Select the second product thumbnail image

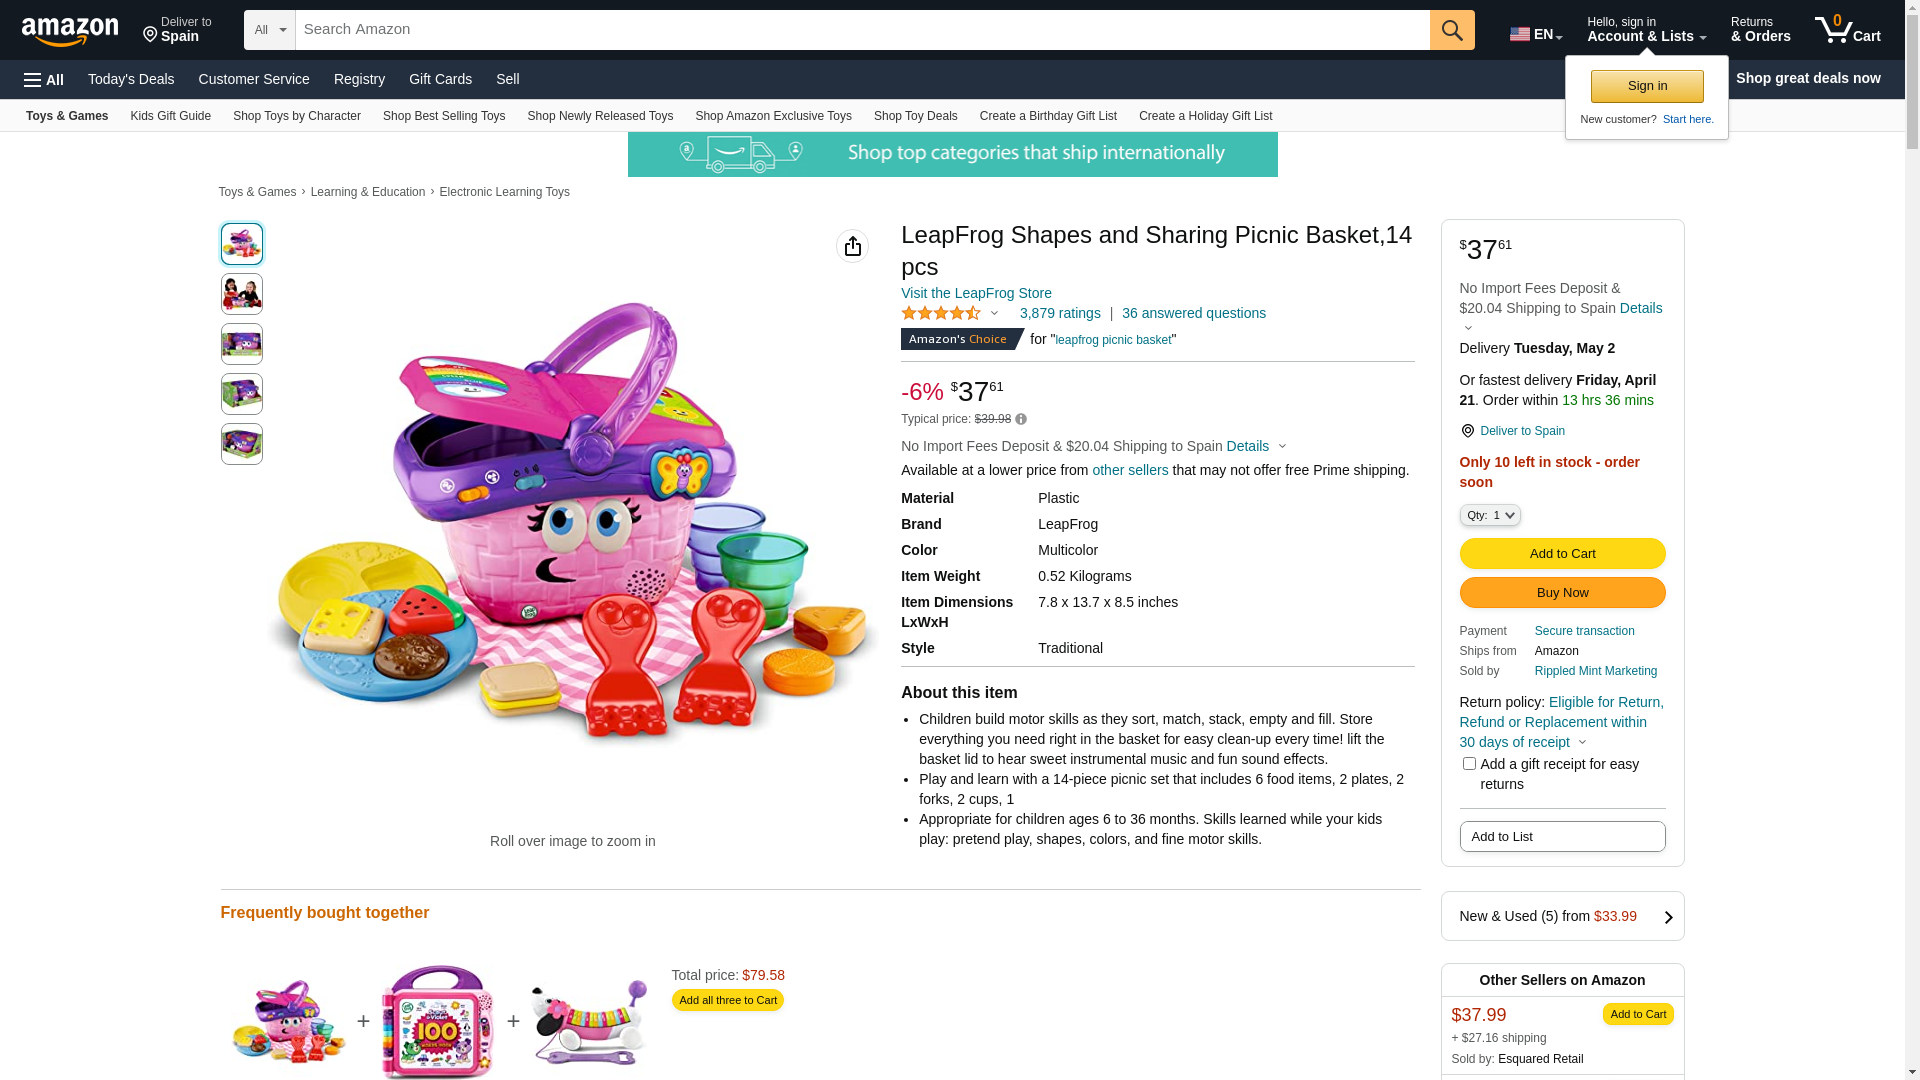(242, 294)
